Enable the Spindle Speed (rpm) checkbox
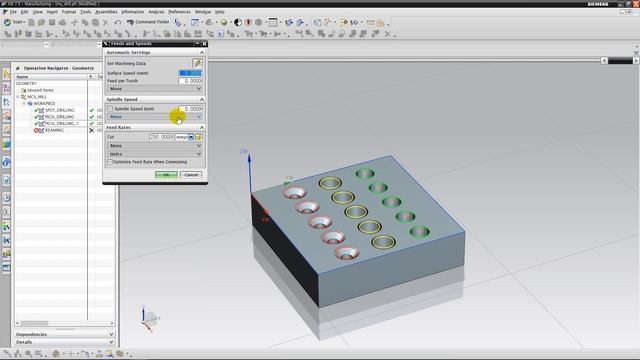640x360 pixels. pos(110,109)
